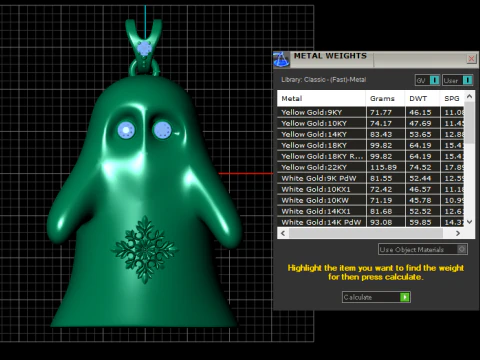Viewport: 480px width, 360px height.
Task: Click the Metal Weights panel logo icon
Action: (281, 60)
